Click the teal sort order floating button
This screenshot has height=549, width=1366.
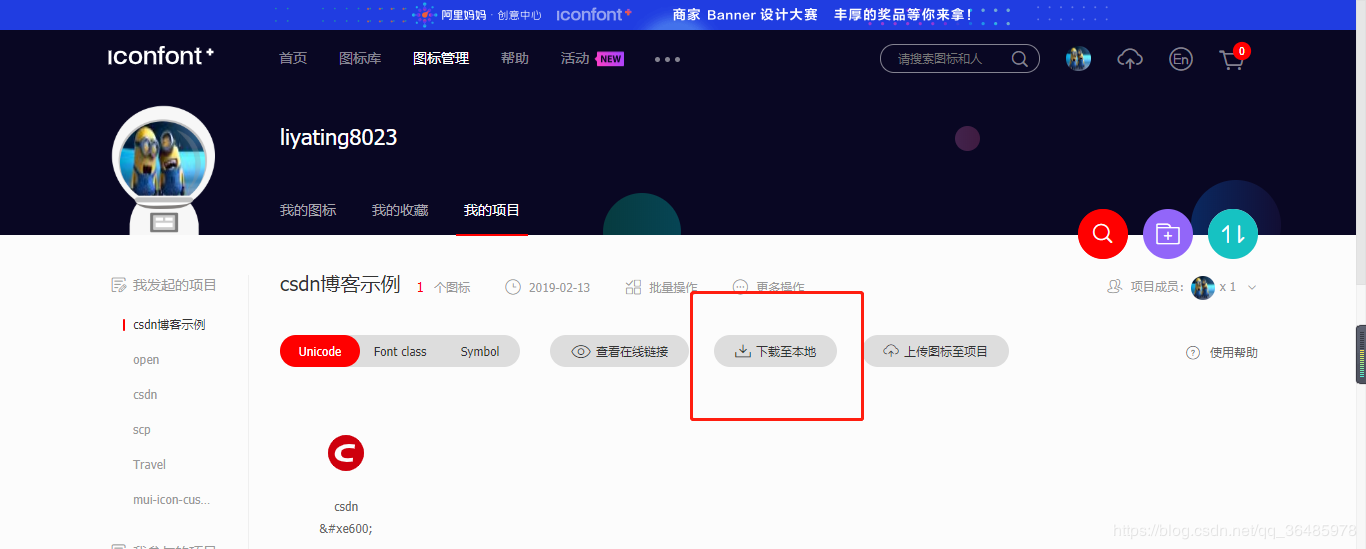tap(1233, 234)
